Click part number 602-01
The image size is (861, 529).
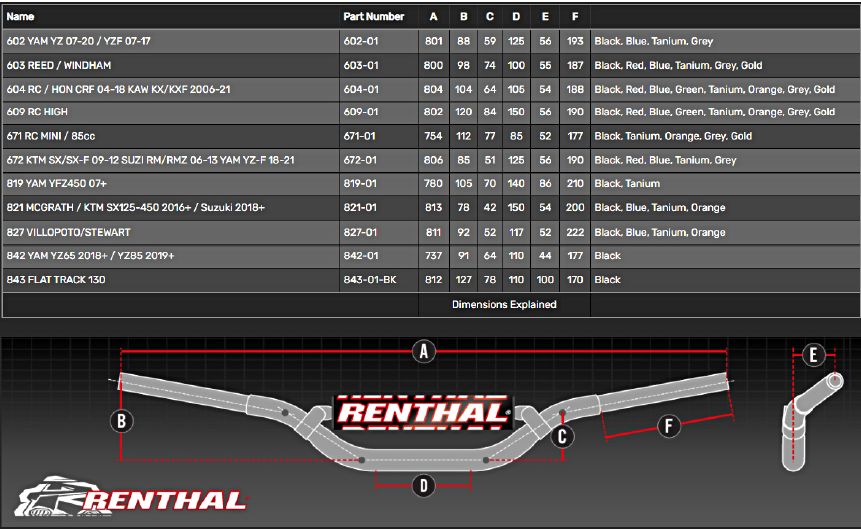click(x=361, y=41)
